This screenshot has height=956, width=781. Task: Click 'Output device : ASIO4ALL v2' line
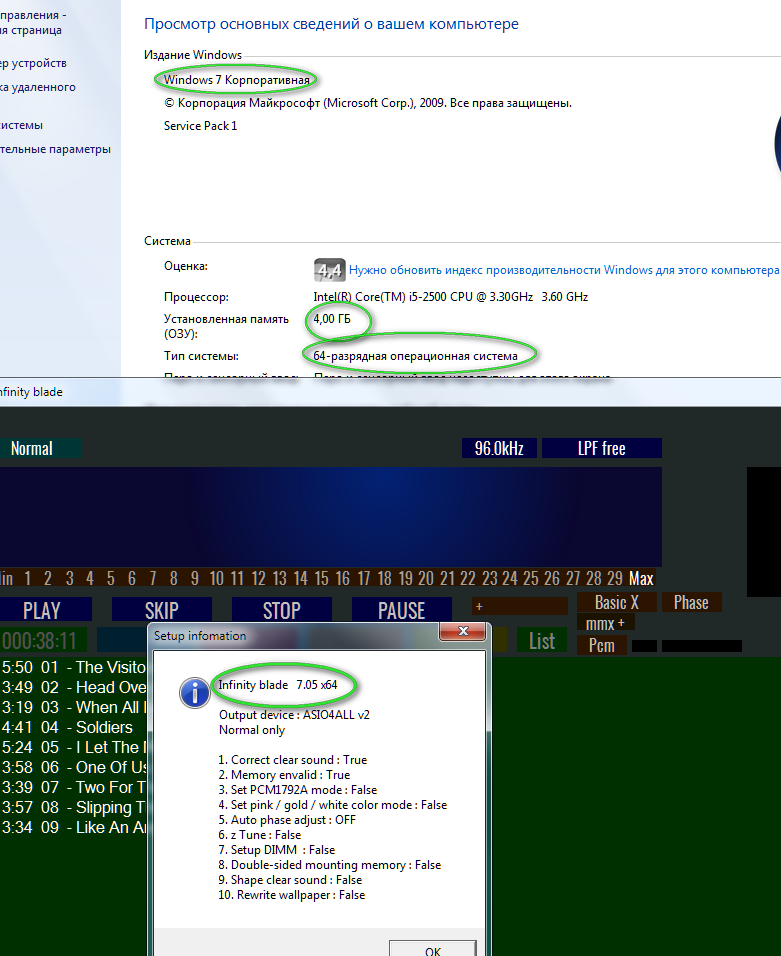click(294, 715)
